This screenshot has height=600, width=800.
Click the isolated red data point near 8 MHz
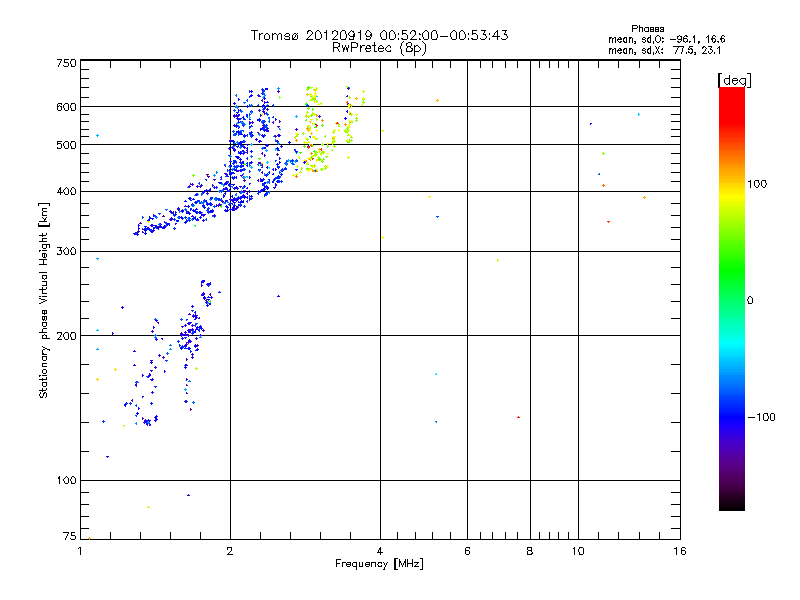click(x=518, y=417)
